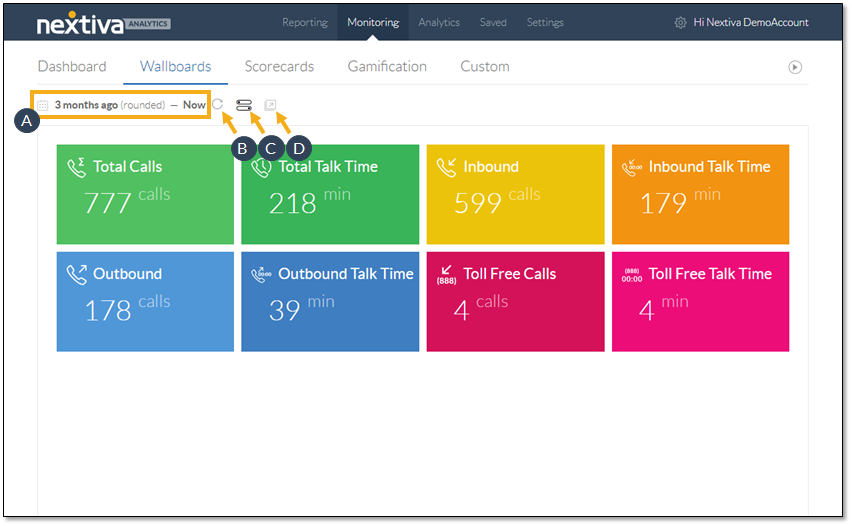Screen dimensions: 852x526
Task: Click the pop-out external window icon
Action: [x=270, y=105]
